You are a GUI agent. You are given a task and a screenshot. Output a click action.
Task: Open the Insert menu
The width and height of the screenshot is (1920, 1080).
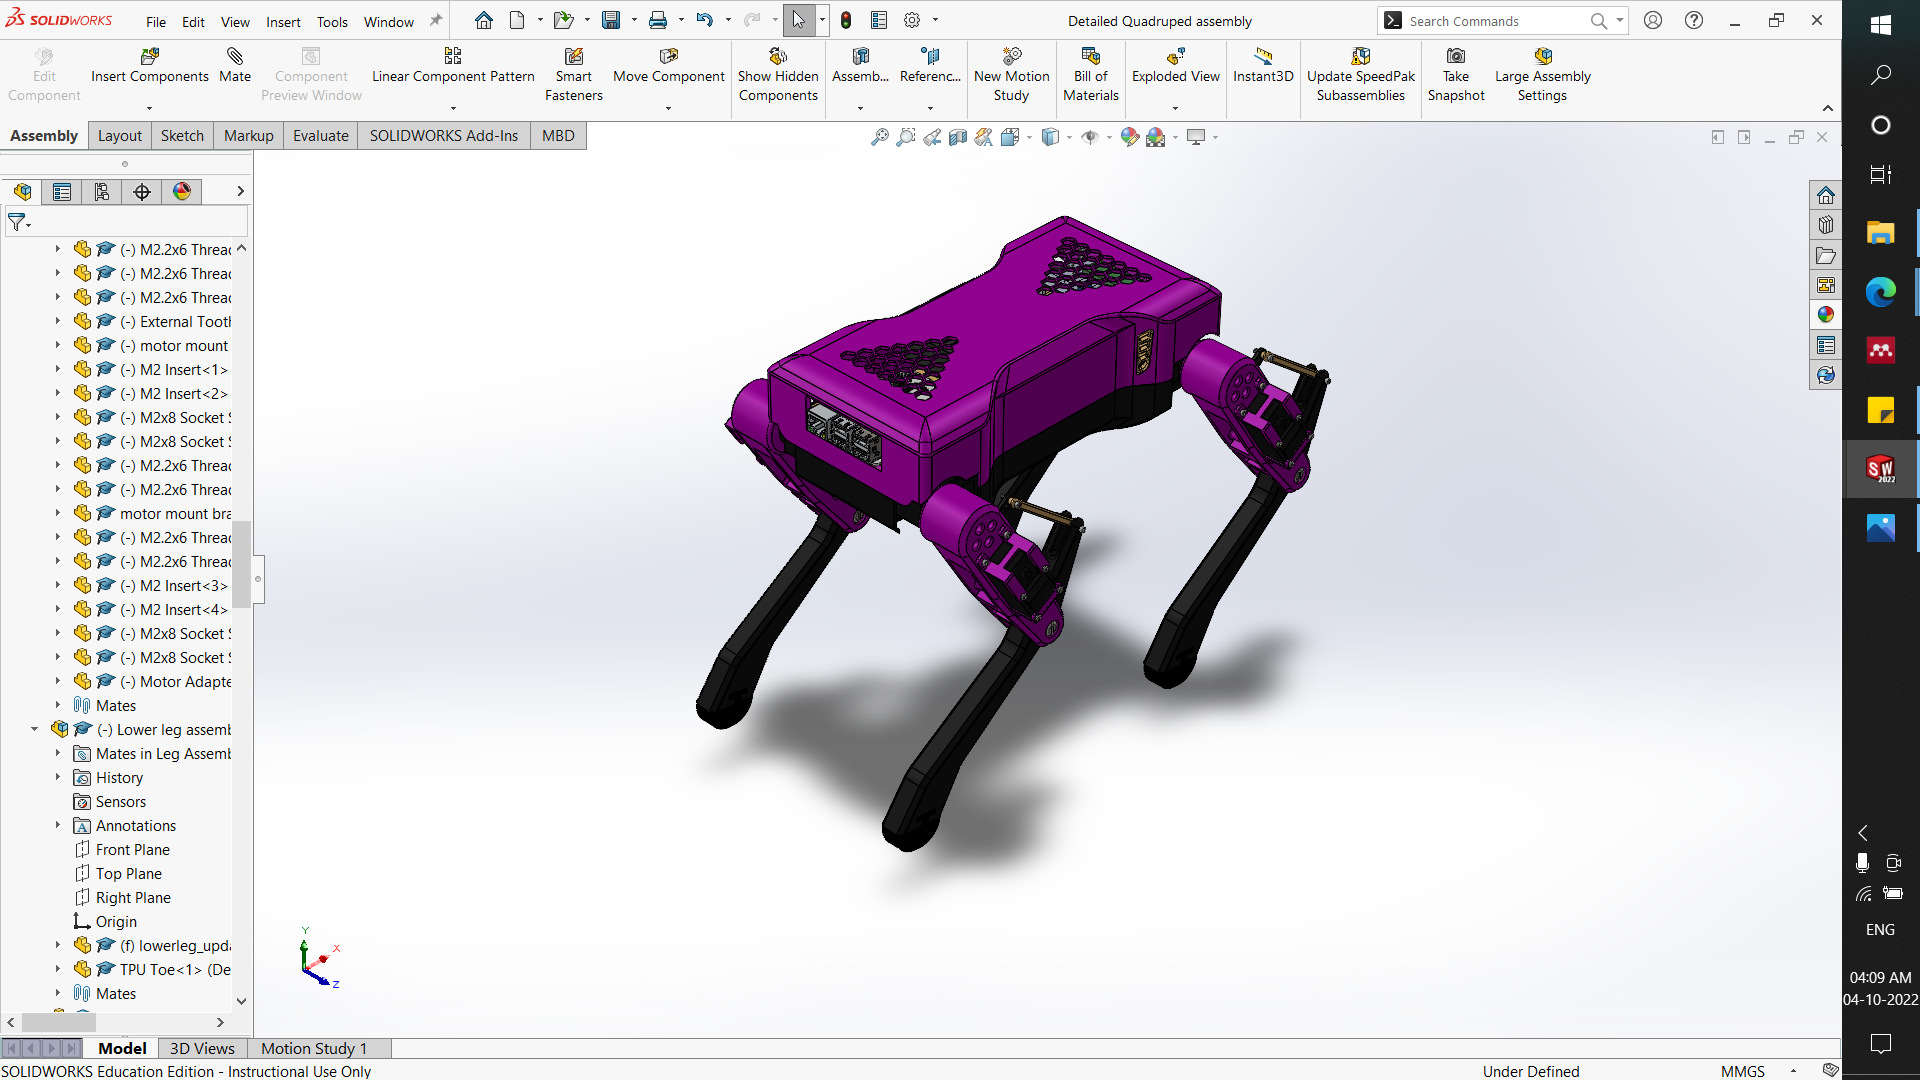pos(283,21)
